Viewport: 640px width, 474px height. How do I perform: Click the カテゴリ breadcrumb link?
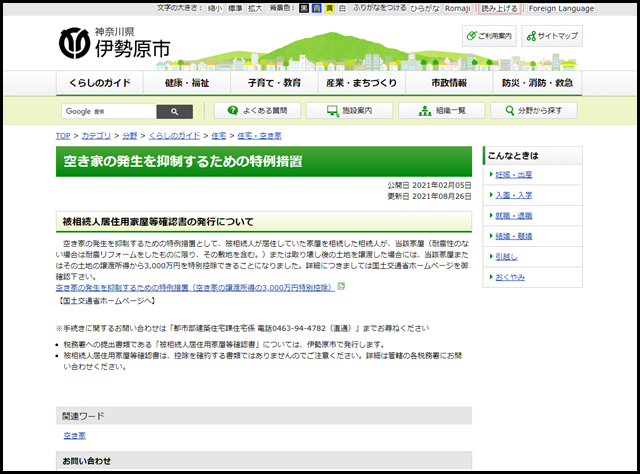coord(96,136)
